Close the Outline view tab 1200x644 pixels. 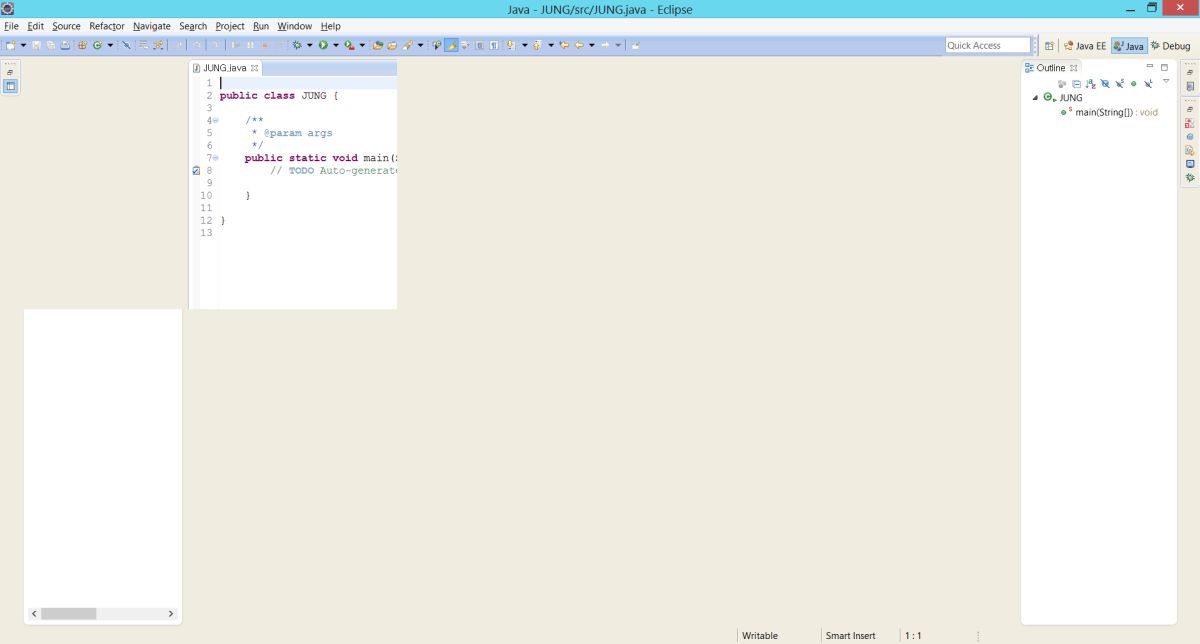pyautogui.click(x=1074, y=68)
